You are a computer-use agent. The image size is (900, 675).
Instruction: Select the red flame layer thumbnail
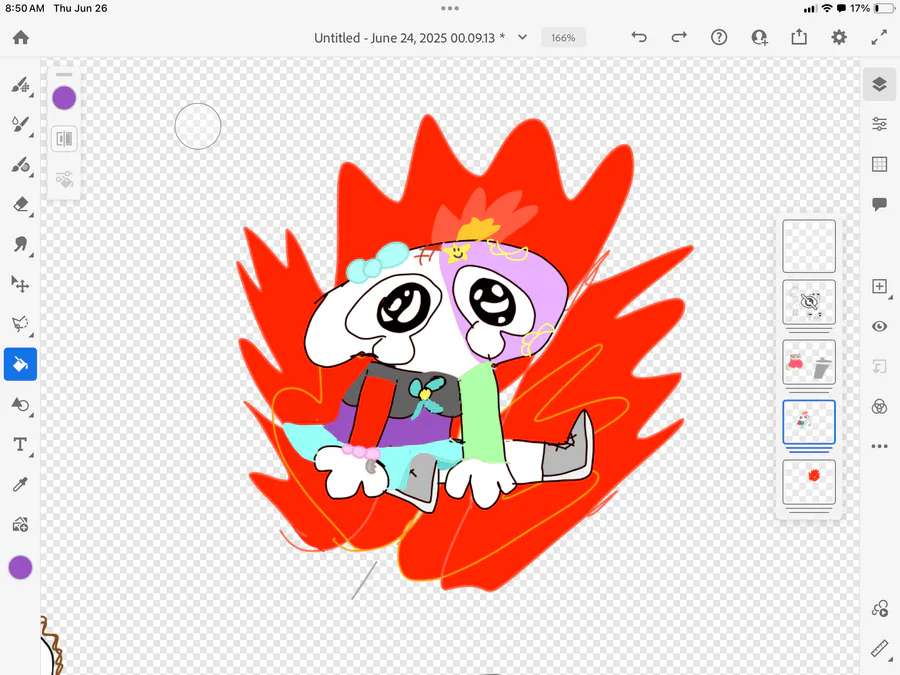809,482
